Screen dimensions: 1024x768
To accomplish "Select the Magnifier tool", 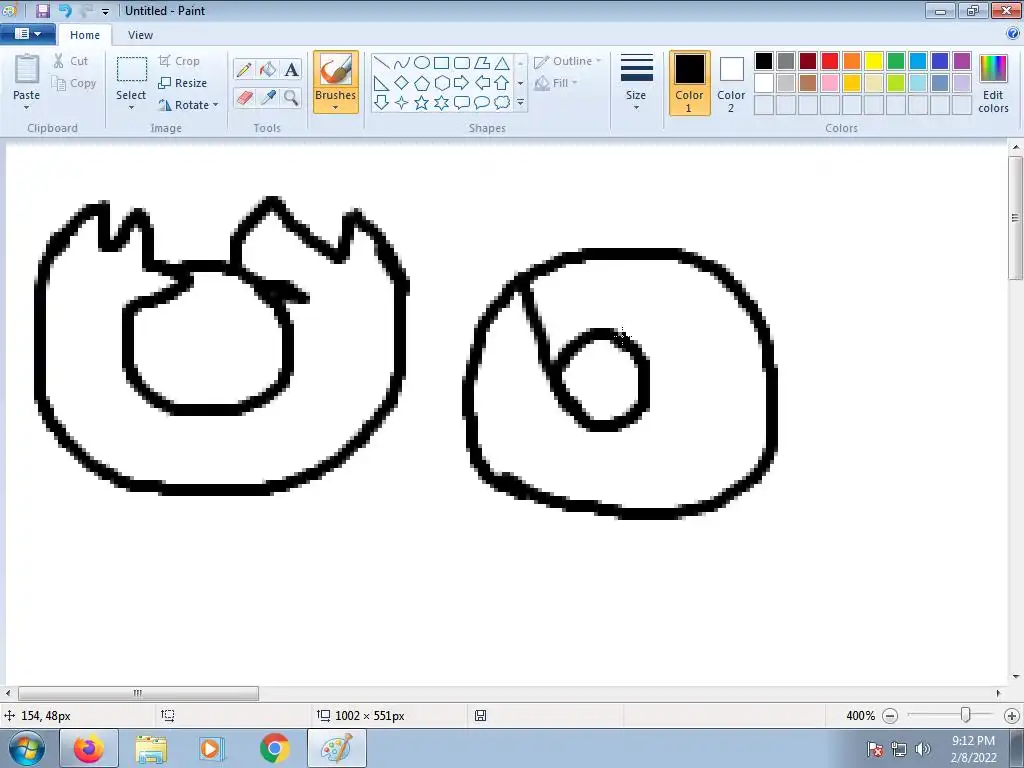I will pos(291,98).
